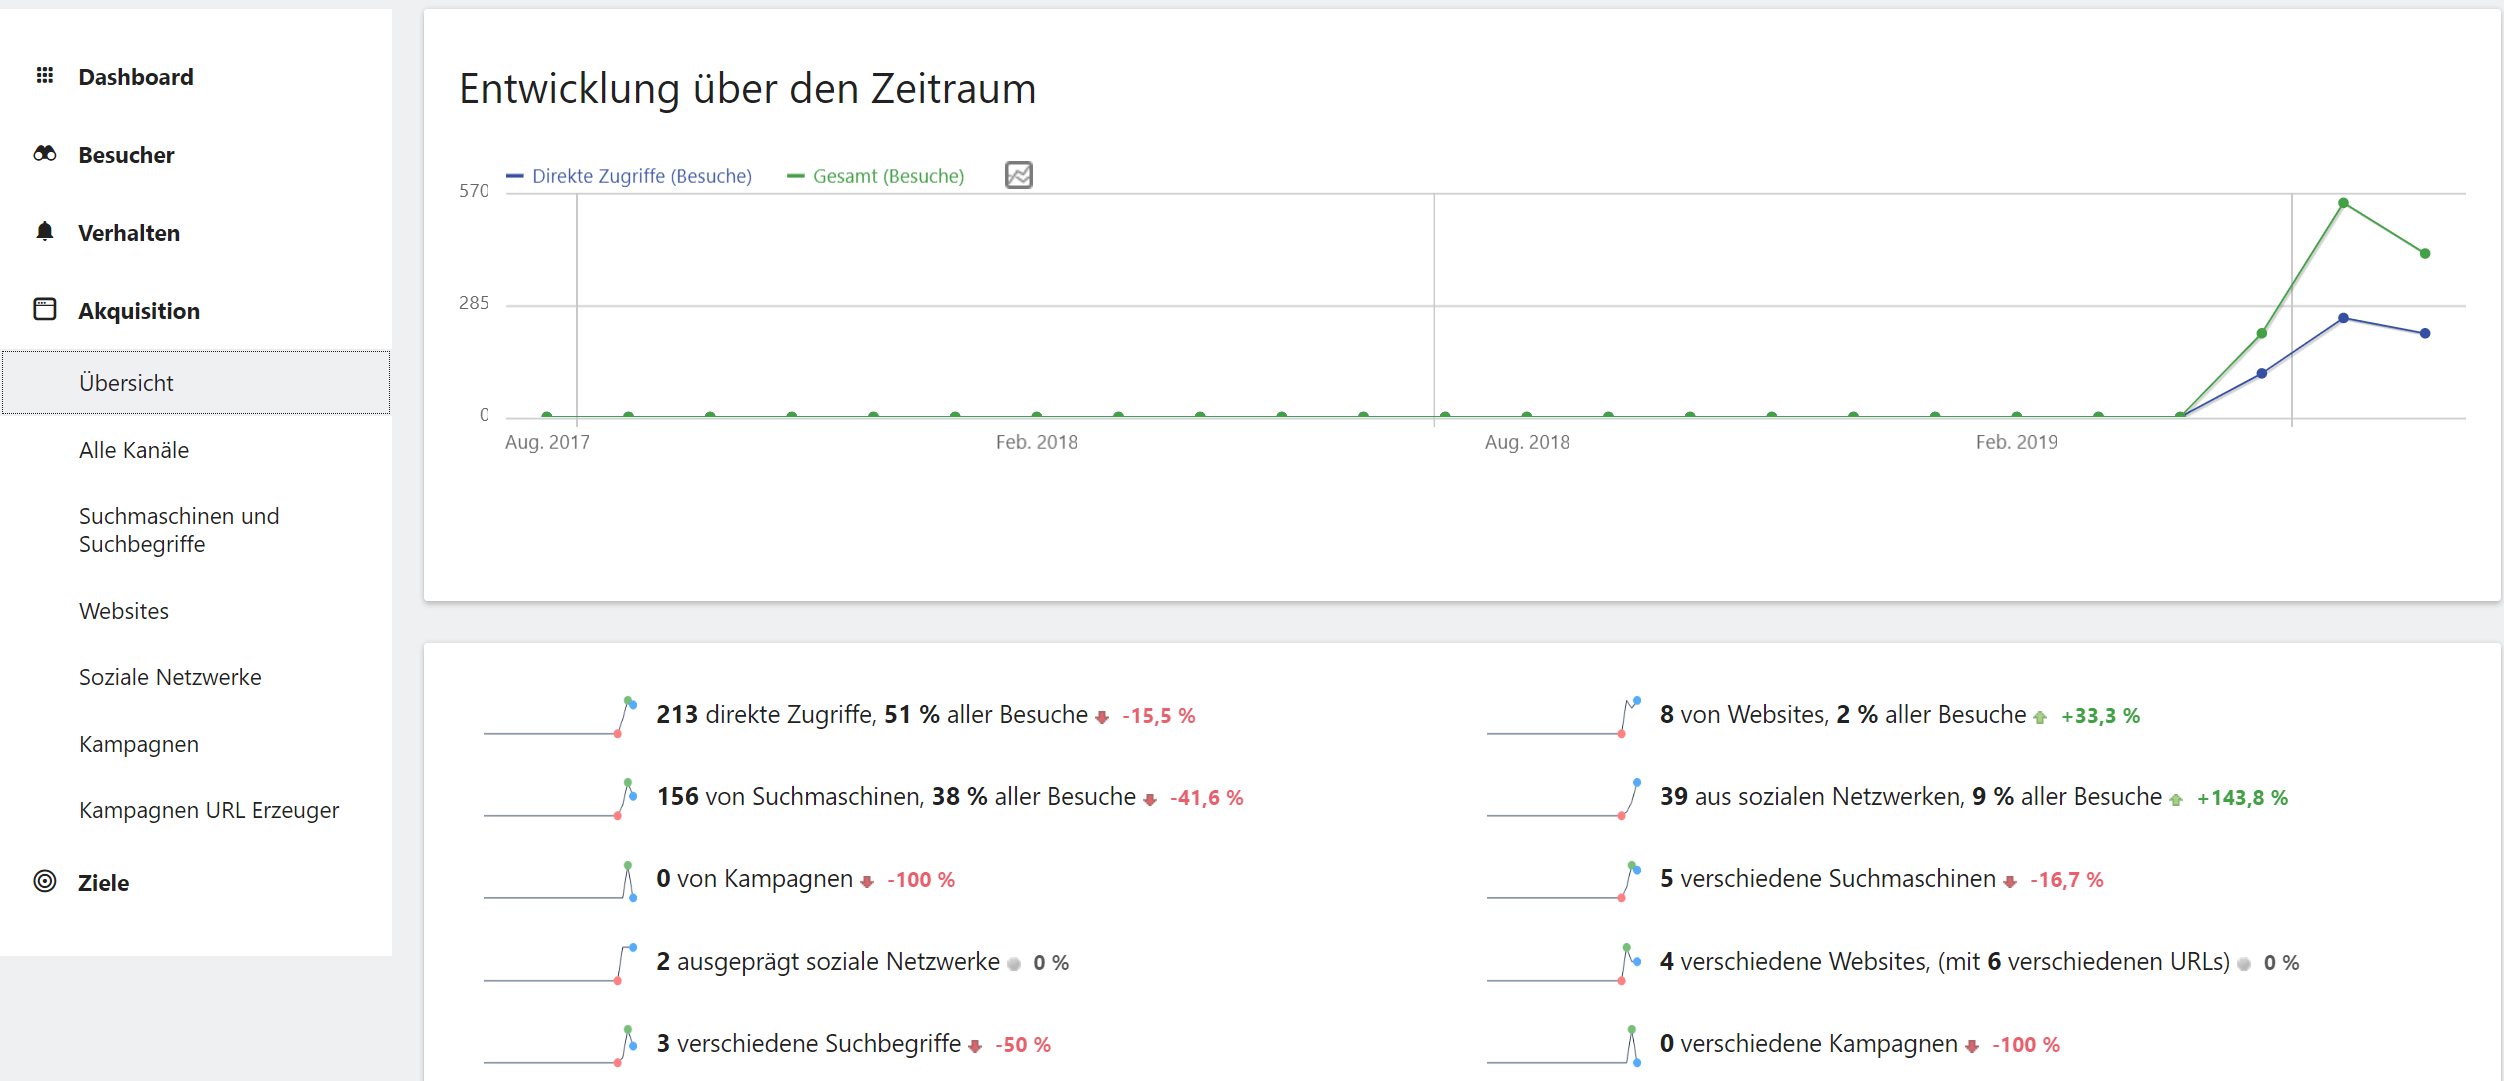
Task: Click '2 ausgeprägt soziale Netzwerke' text
Action: [x=828, y=962]
